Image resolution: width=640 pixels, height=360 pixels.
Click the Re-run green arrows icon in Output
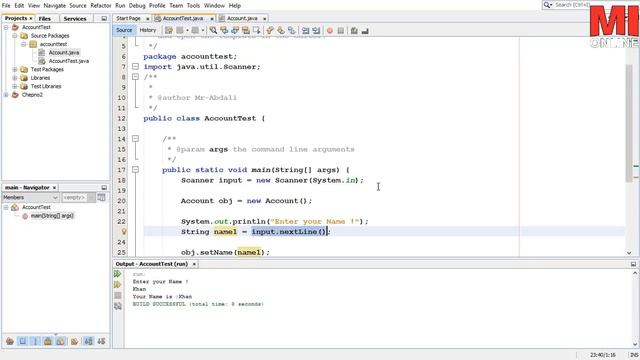118,274
